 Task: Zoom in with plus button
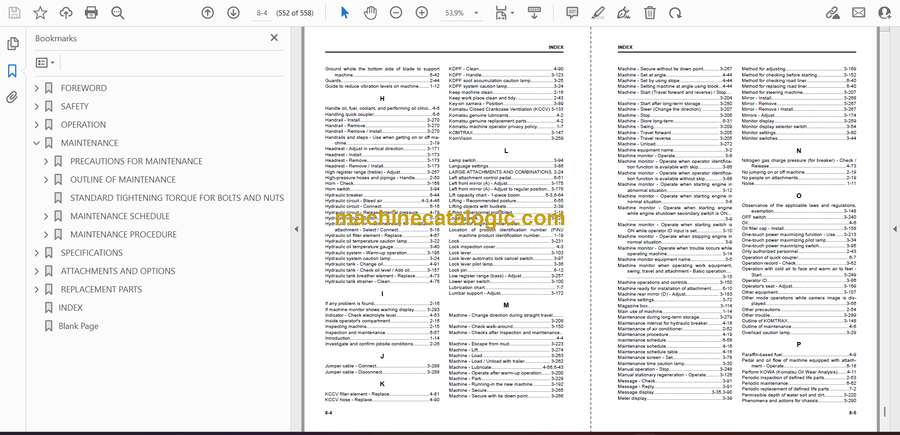(x=422, y=13)
